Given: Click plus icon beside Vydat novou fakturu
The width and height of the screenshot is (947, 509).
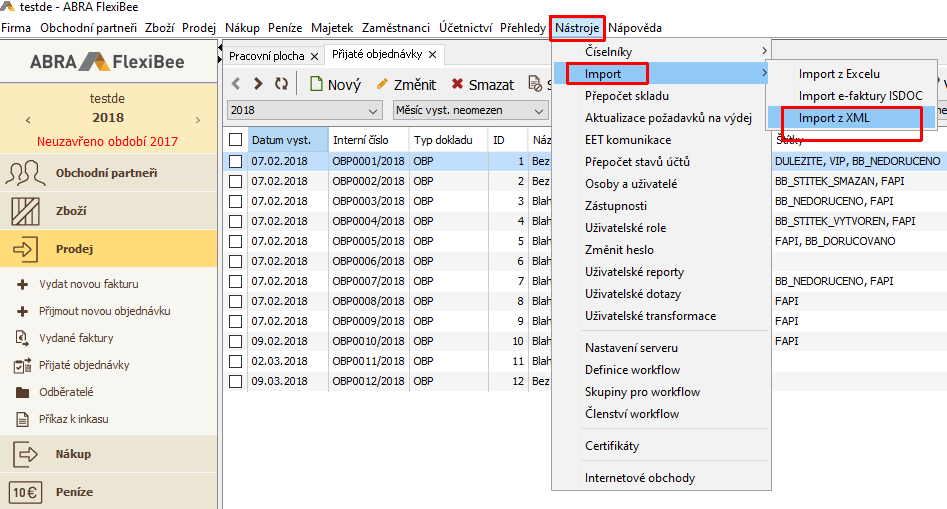Looking at the screenshot, I should click(x=22, y=284).
